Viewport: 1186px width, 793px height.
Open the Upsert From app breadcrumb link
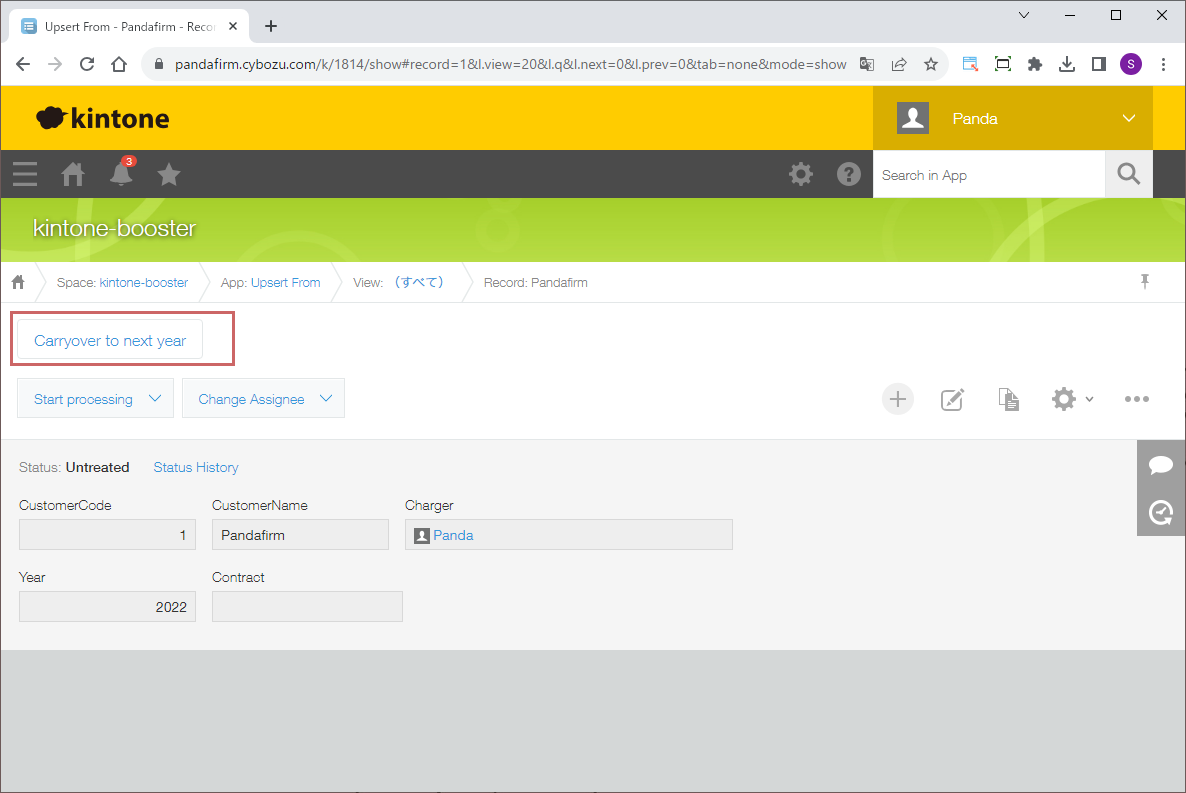click(285, 283)
